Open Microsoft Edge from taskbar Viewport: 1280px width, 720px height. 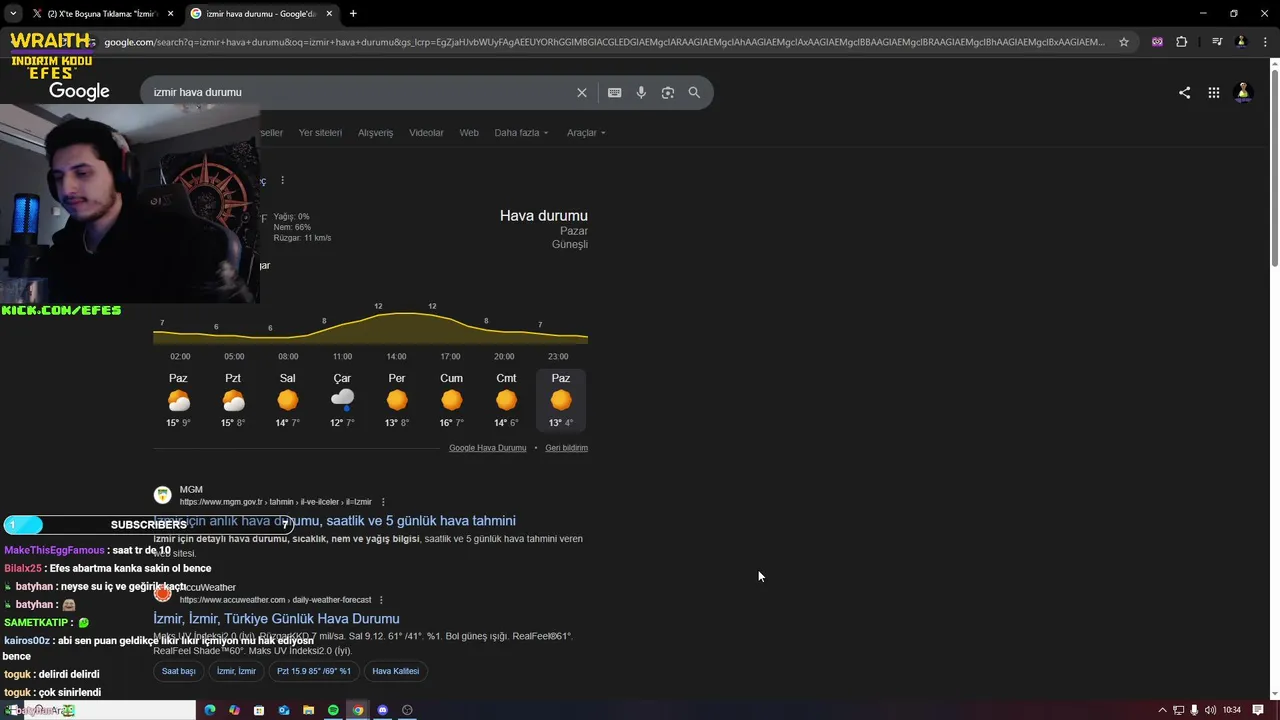pos(210,710)
